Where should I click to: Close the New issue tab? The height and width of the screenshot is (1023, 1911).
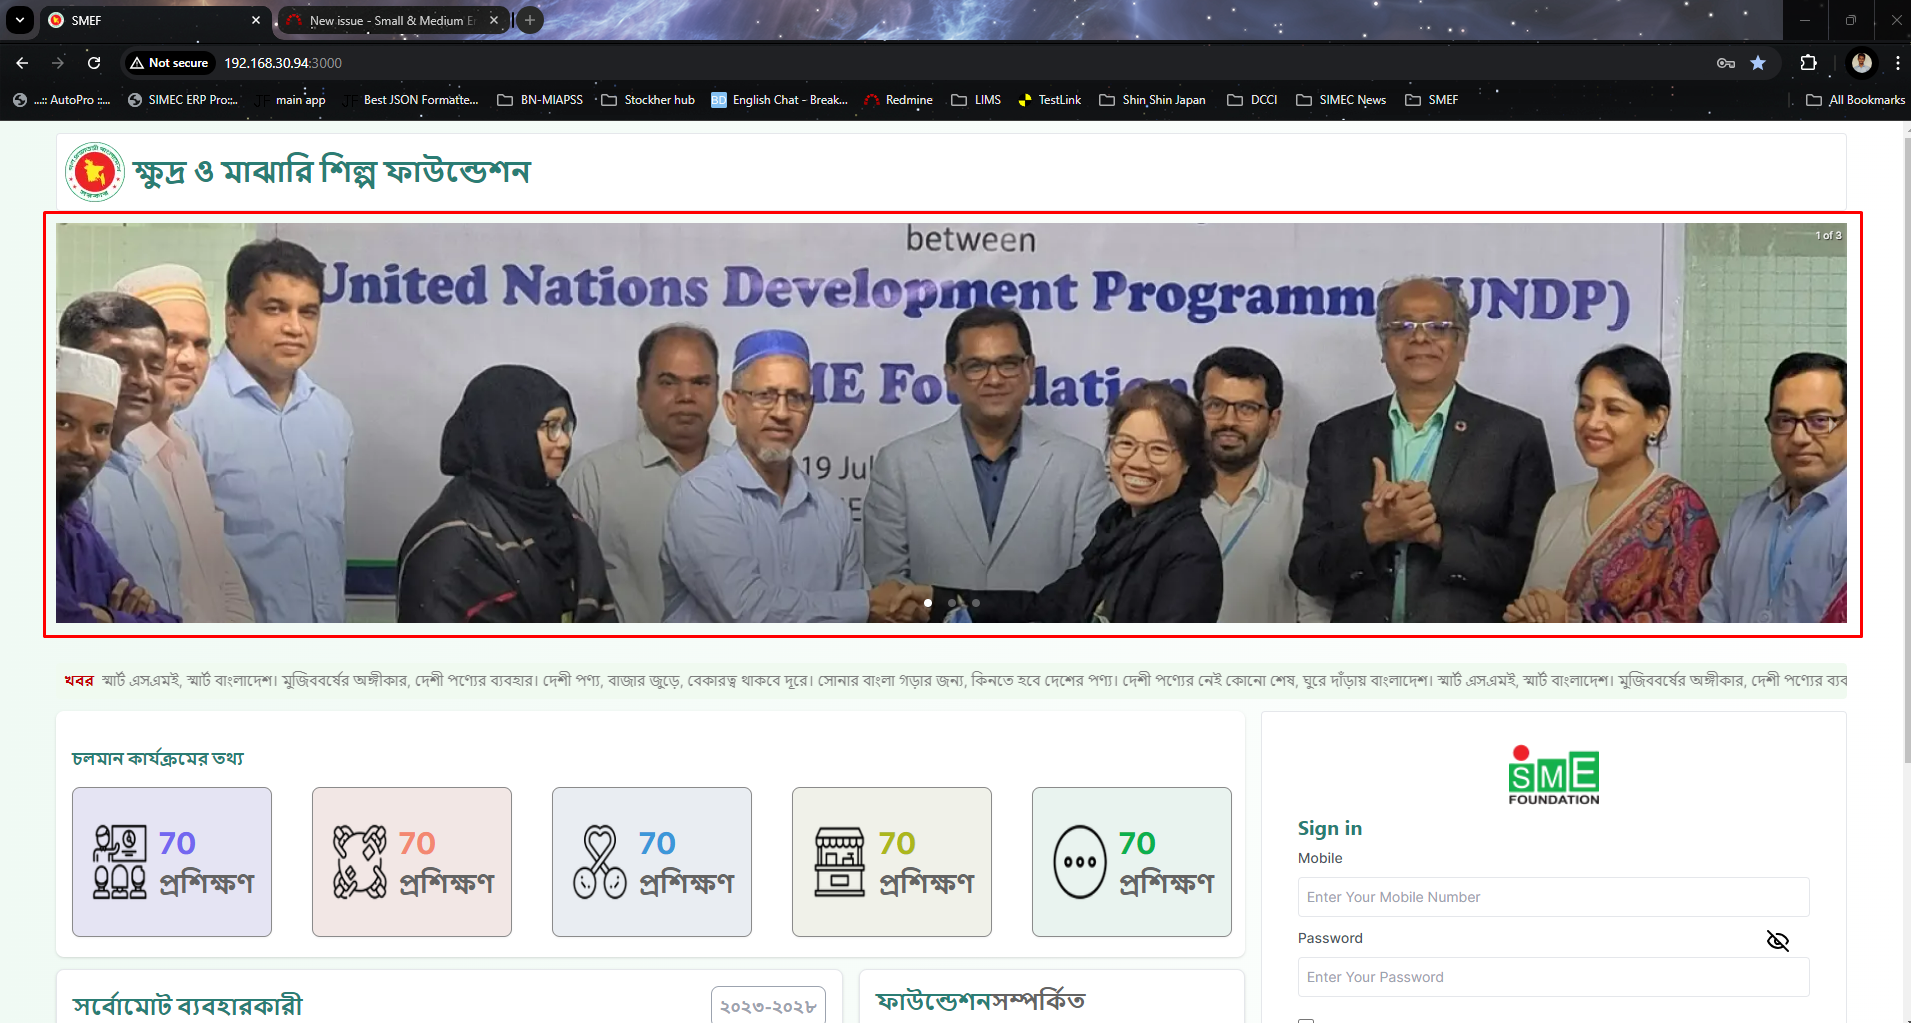494,20
